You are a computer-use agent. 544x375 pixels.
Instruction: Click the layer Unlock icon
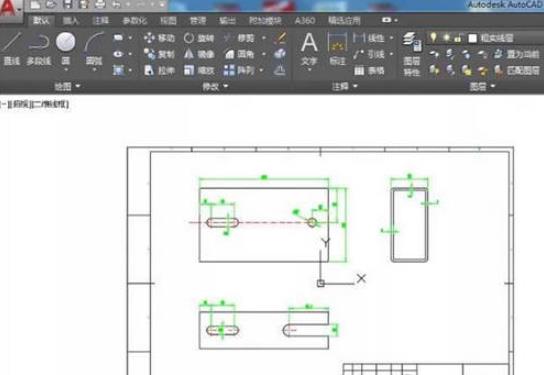pyautogui.click(x=483, y=70)
